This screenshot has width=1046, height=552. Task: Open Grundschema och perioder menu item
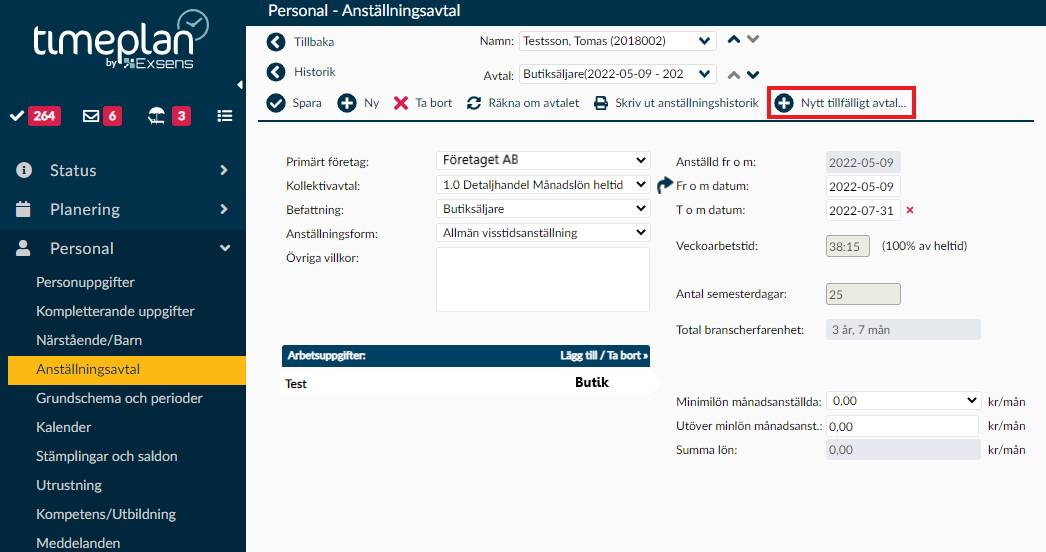click(119, 398)
